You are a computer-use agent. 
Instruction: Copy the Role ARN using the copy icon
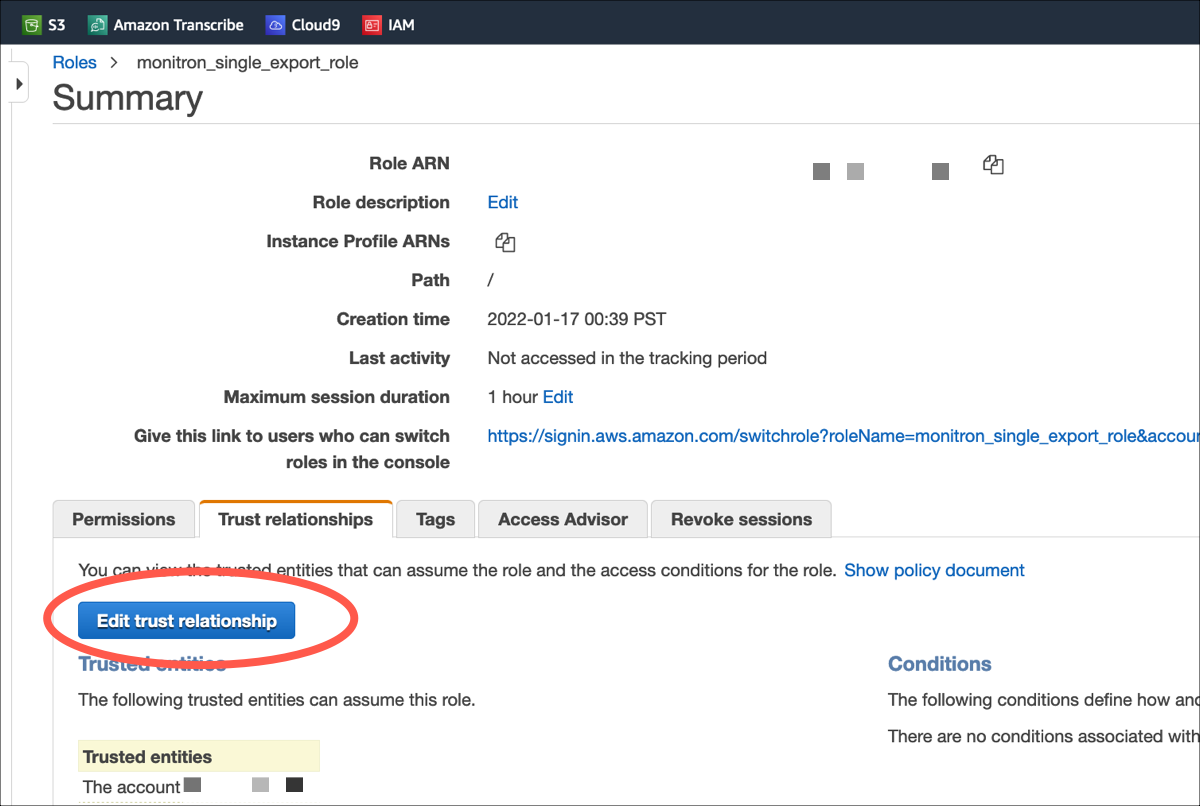(993, 164)
